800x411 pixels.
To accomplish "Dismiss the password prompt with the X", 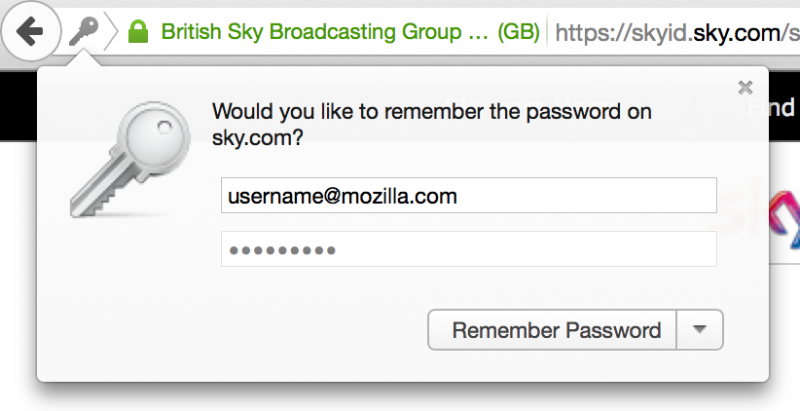I will 745,88.
